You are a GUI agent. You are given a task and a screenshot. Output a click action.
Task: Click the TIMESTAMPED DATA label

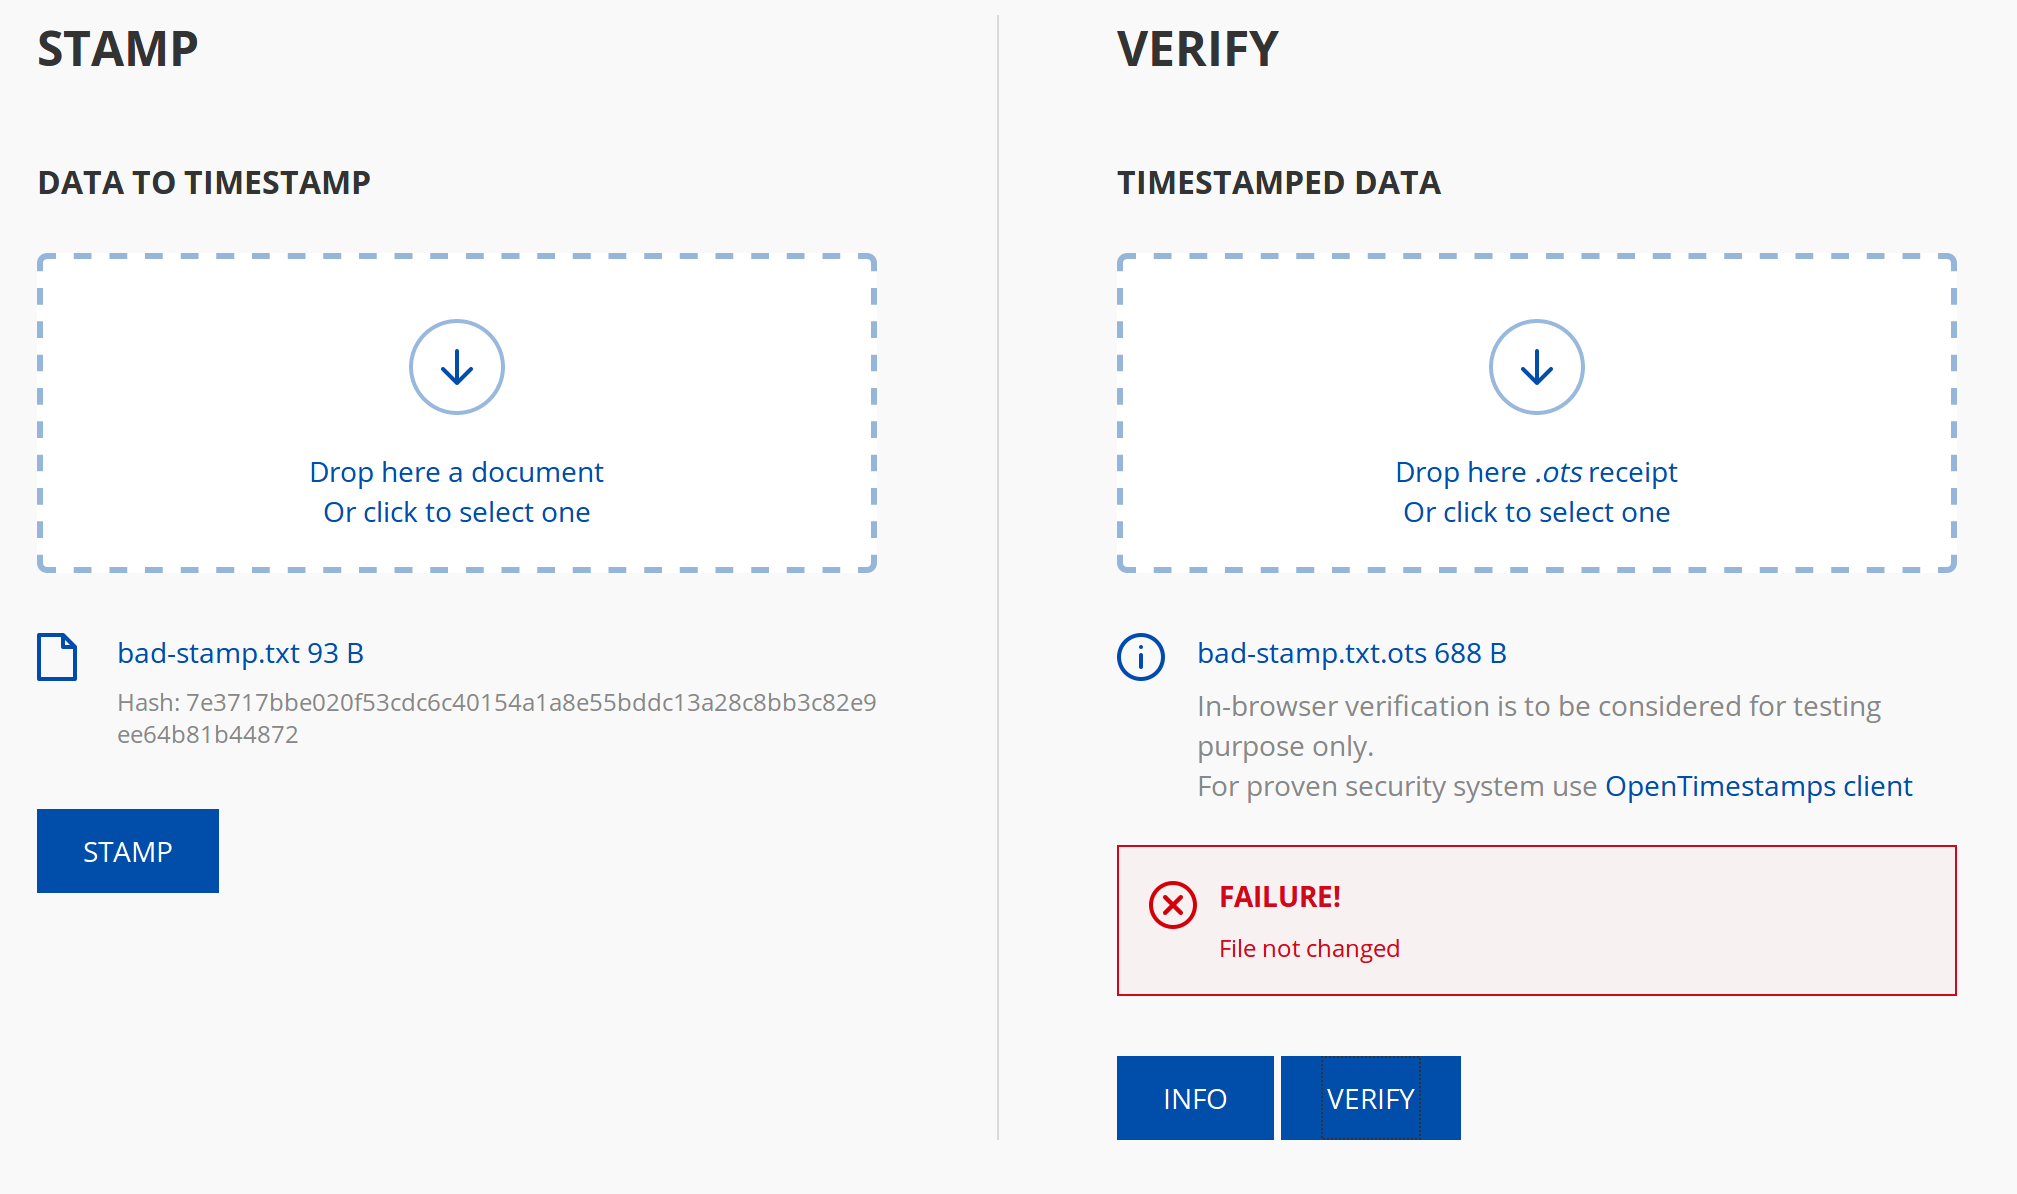1279,183
